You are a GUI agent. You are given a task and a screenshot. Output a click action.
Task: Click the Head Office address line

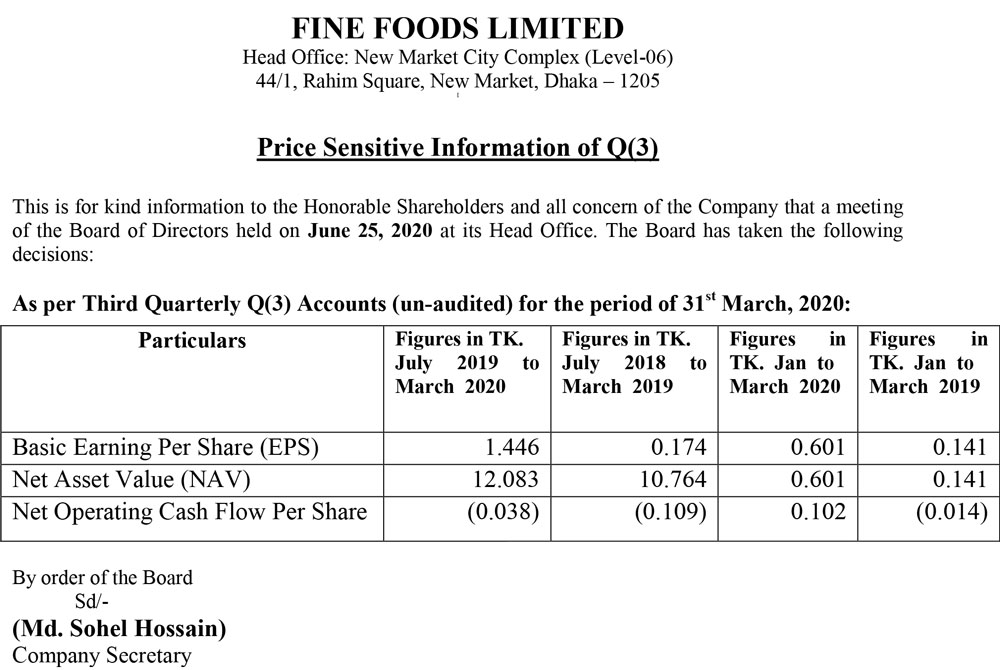pyautogui.click(x=456, y=57)
